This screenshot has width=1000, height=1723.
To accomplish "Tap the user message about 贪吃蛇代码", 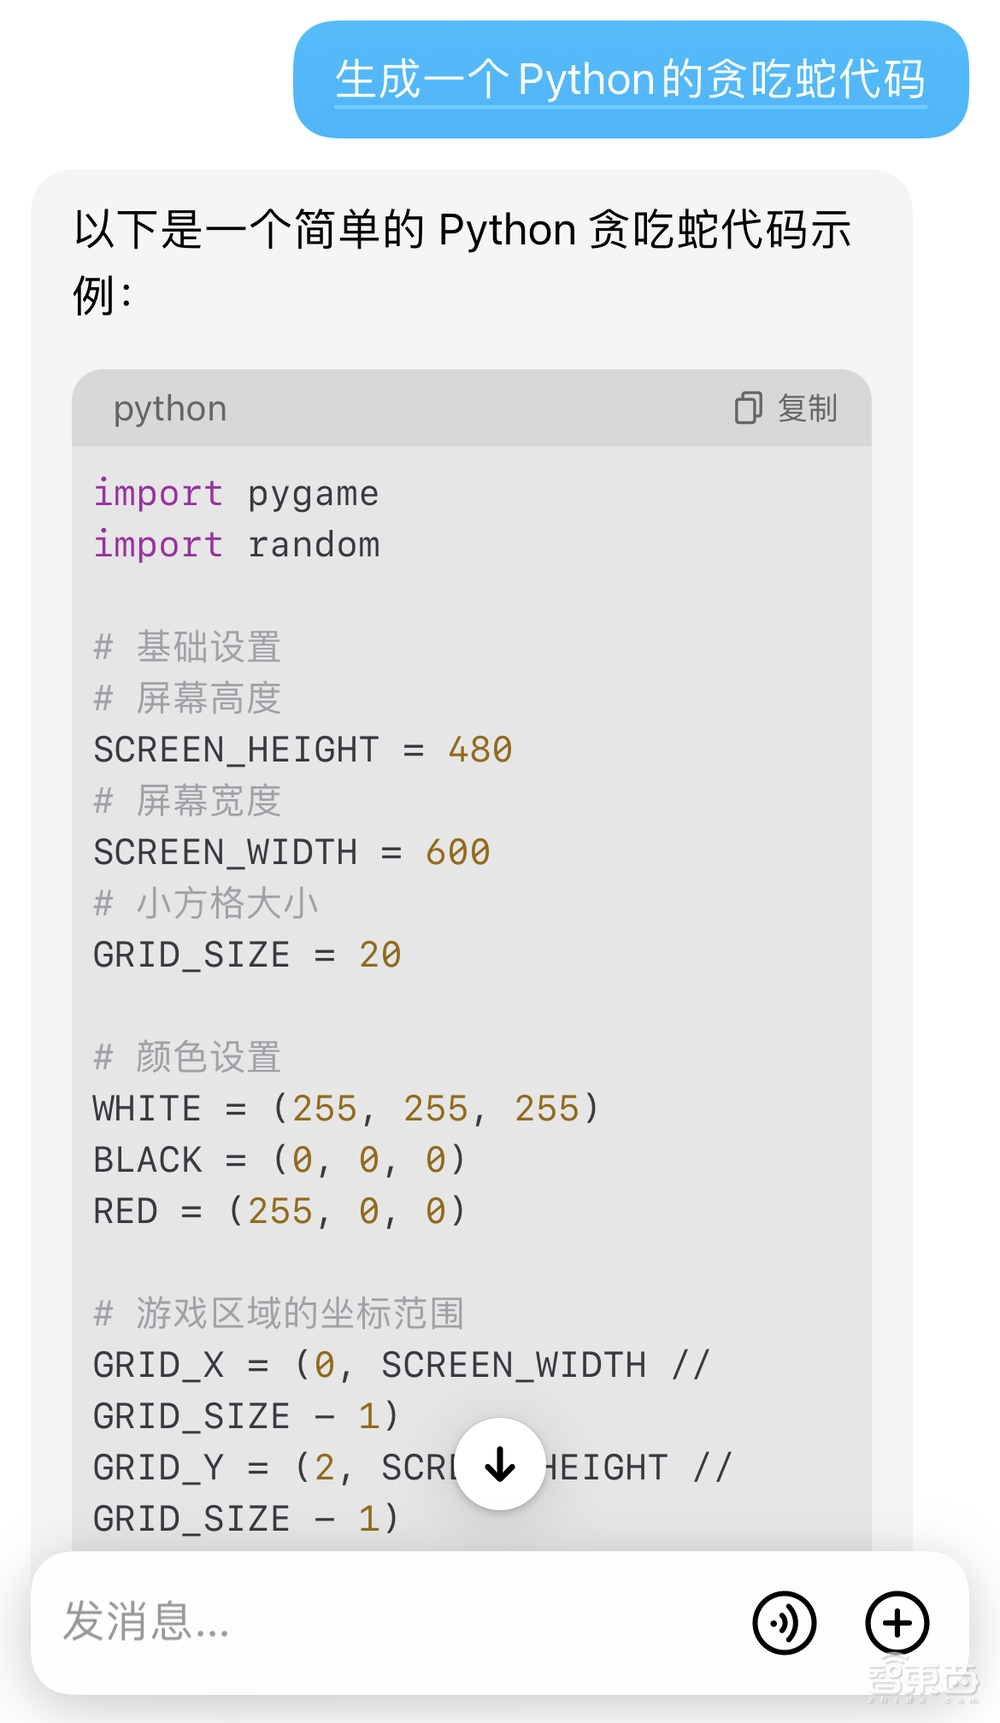I will pyautogui.click(x=630, y=80).
